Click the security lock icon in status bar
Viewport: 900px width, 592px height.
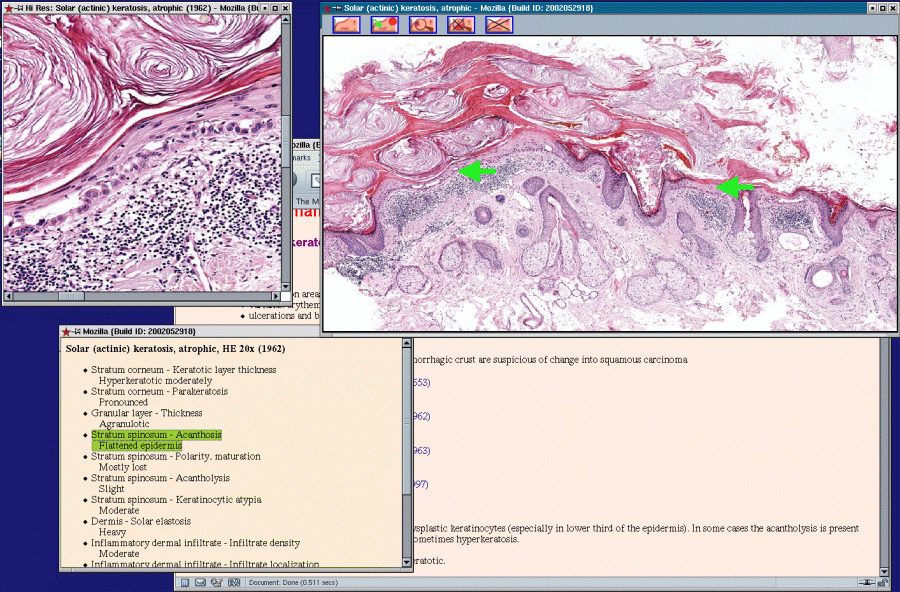pyautogui.click(x=882, y=583)
